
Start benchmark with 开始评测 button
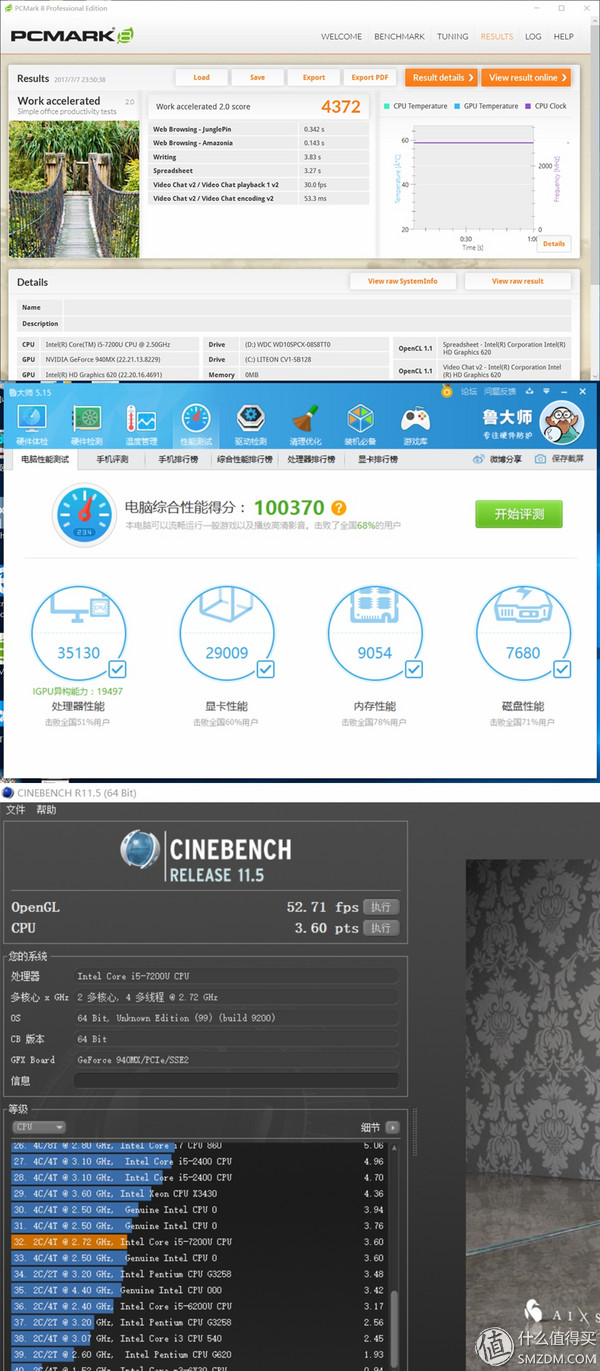click(519, 514)
